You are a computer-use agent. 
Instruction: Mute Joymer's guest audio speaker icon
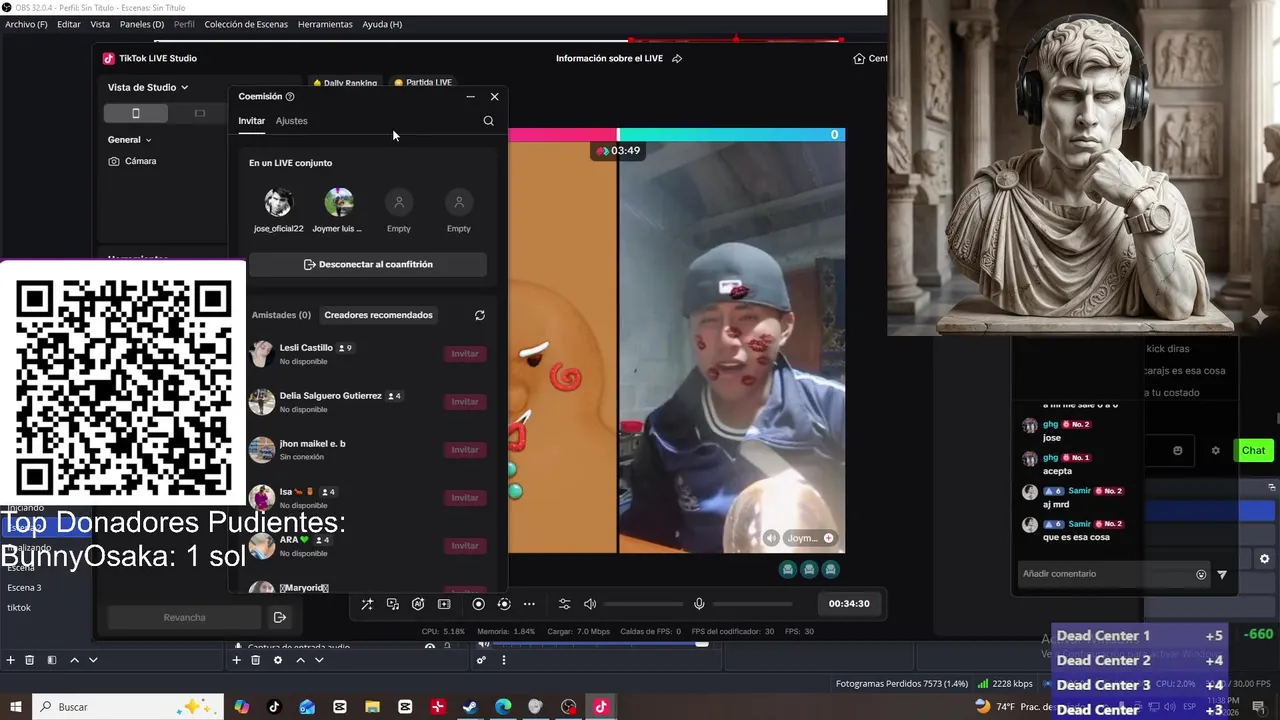[x=771, y=538]
